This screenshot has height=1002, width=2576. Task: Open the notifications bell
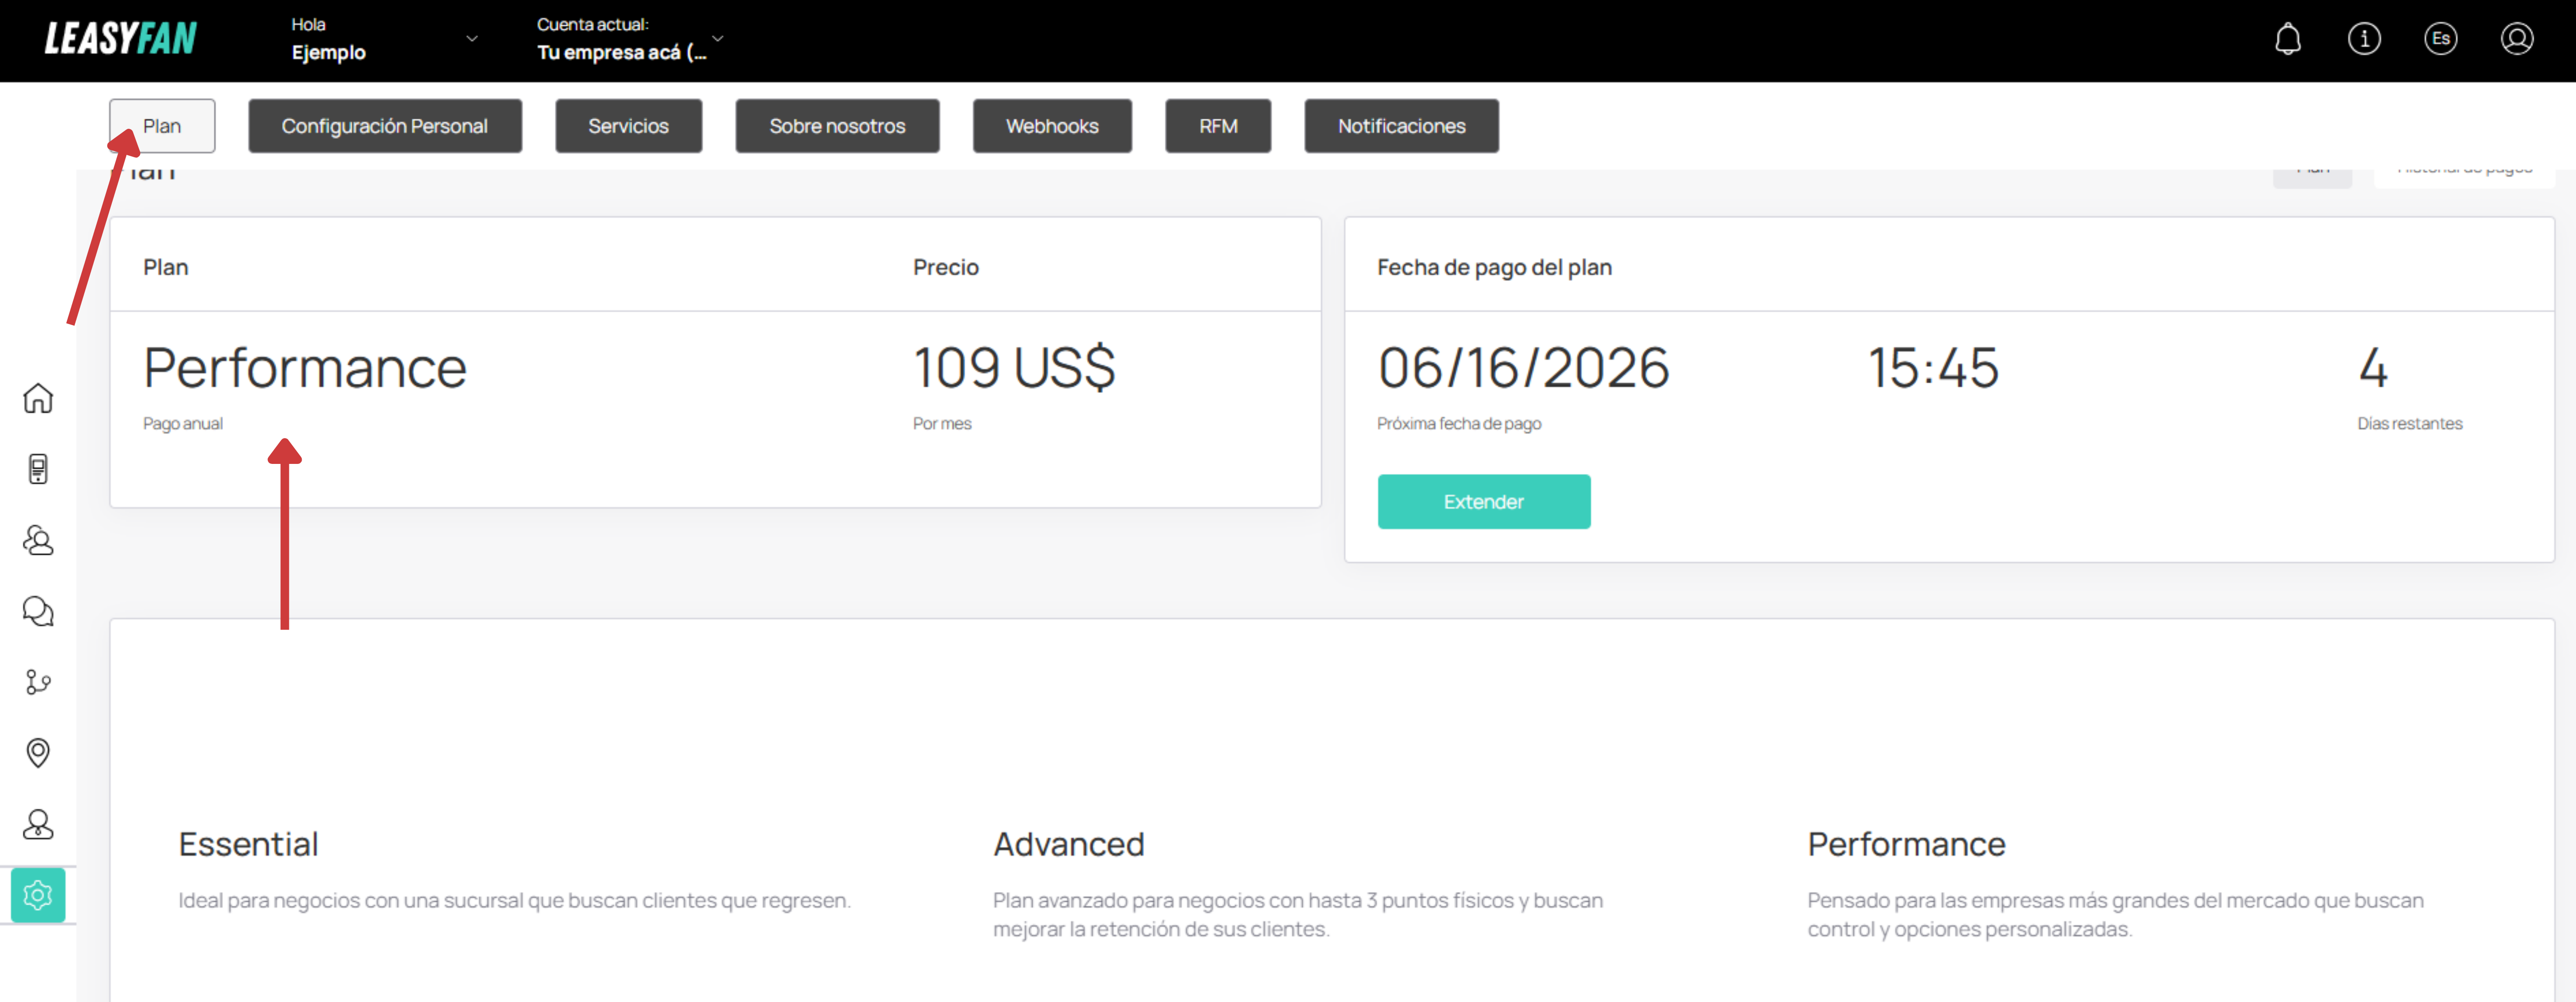click(2288, 40)
